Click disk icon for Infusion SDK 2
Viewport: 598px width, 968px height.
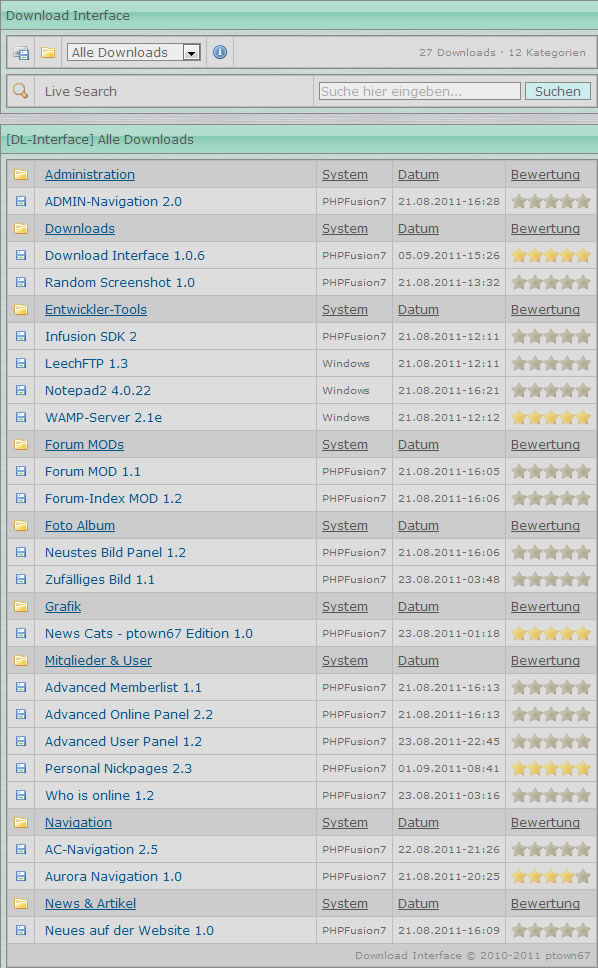[x=21, y=336]
